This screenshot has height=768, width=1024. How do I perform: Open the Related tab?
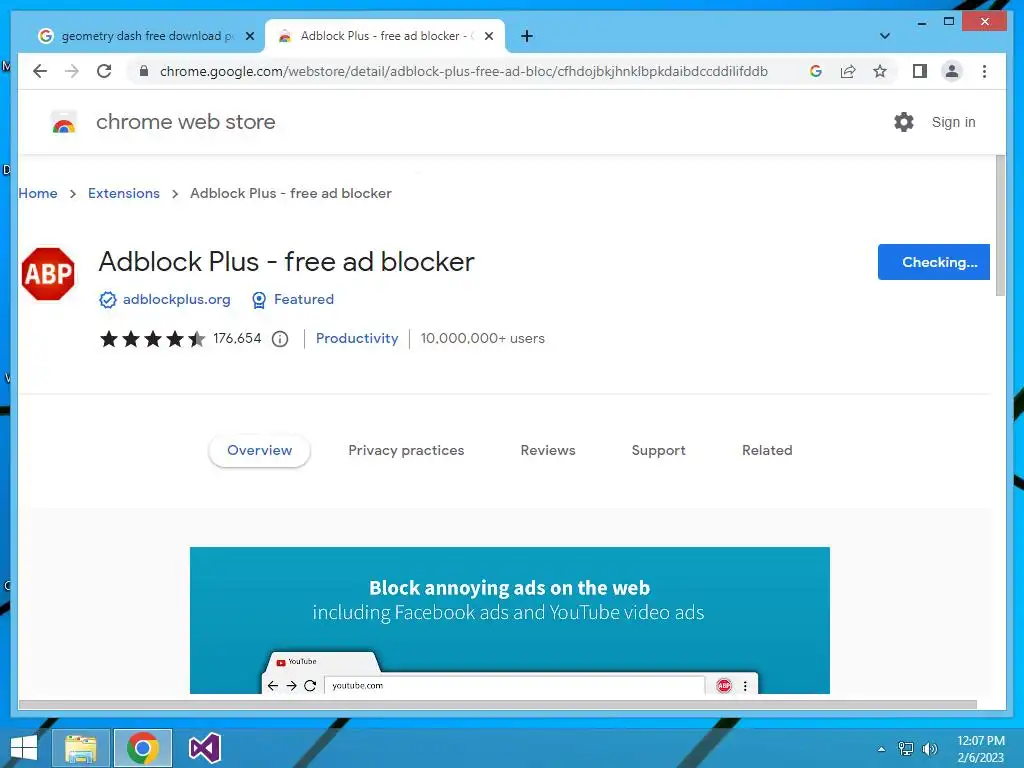[767, 451]
